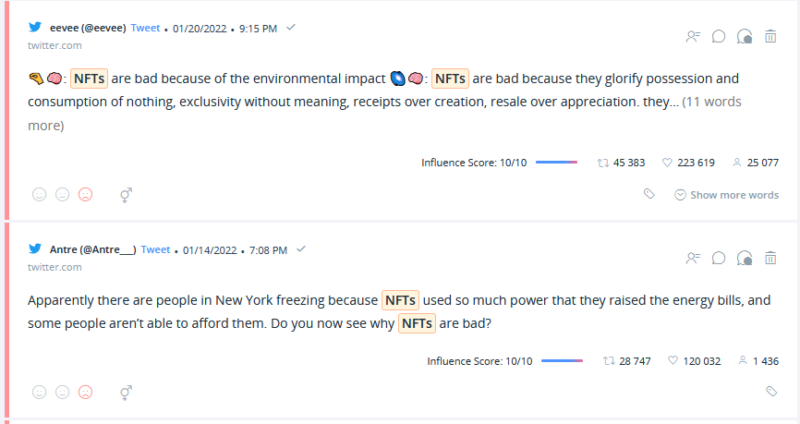Open the eevee Tweet link
The width and height of the screenshot is (800, 424).
[145, 28]
